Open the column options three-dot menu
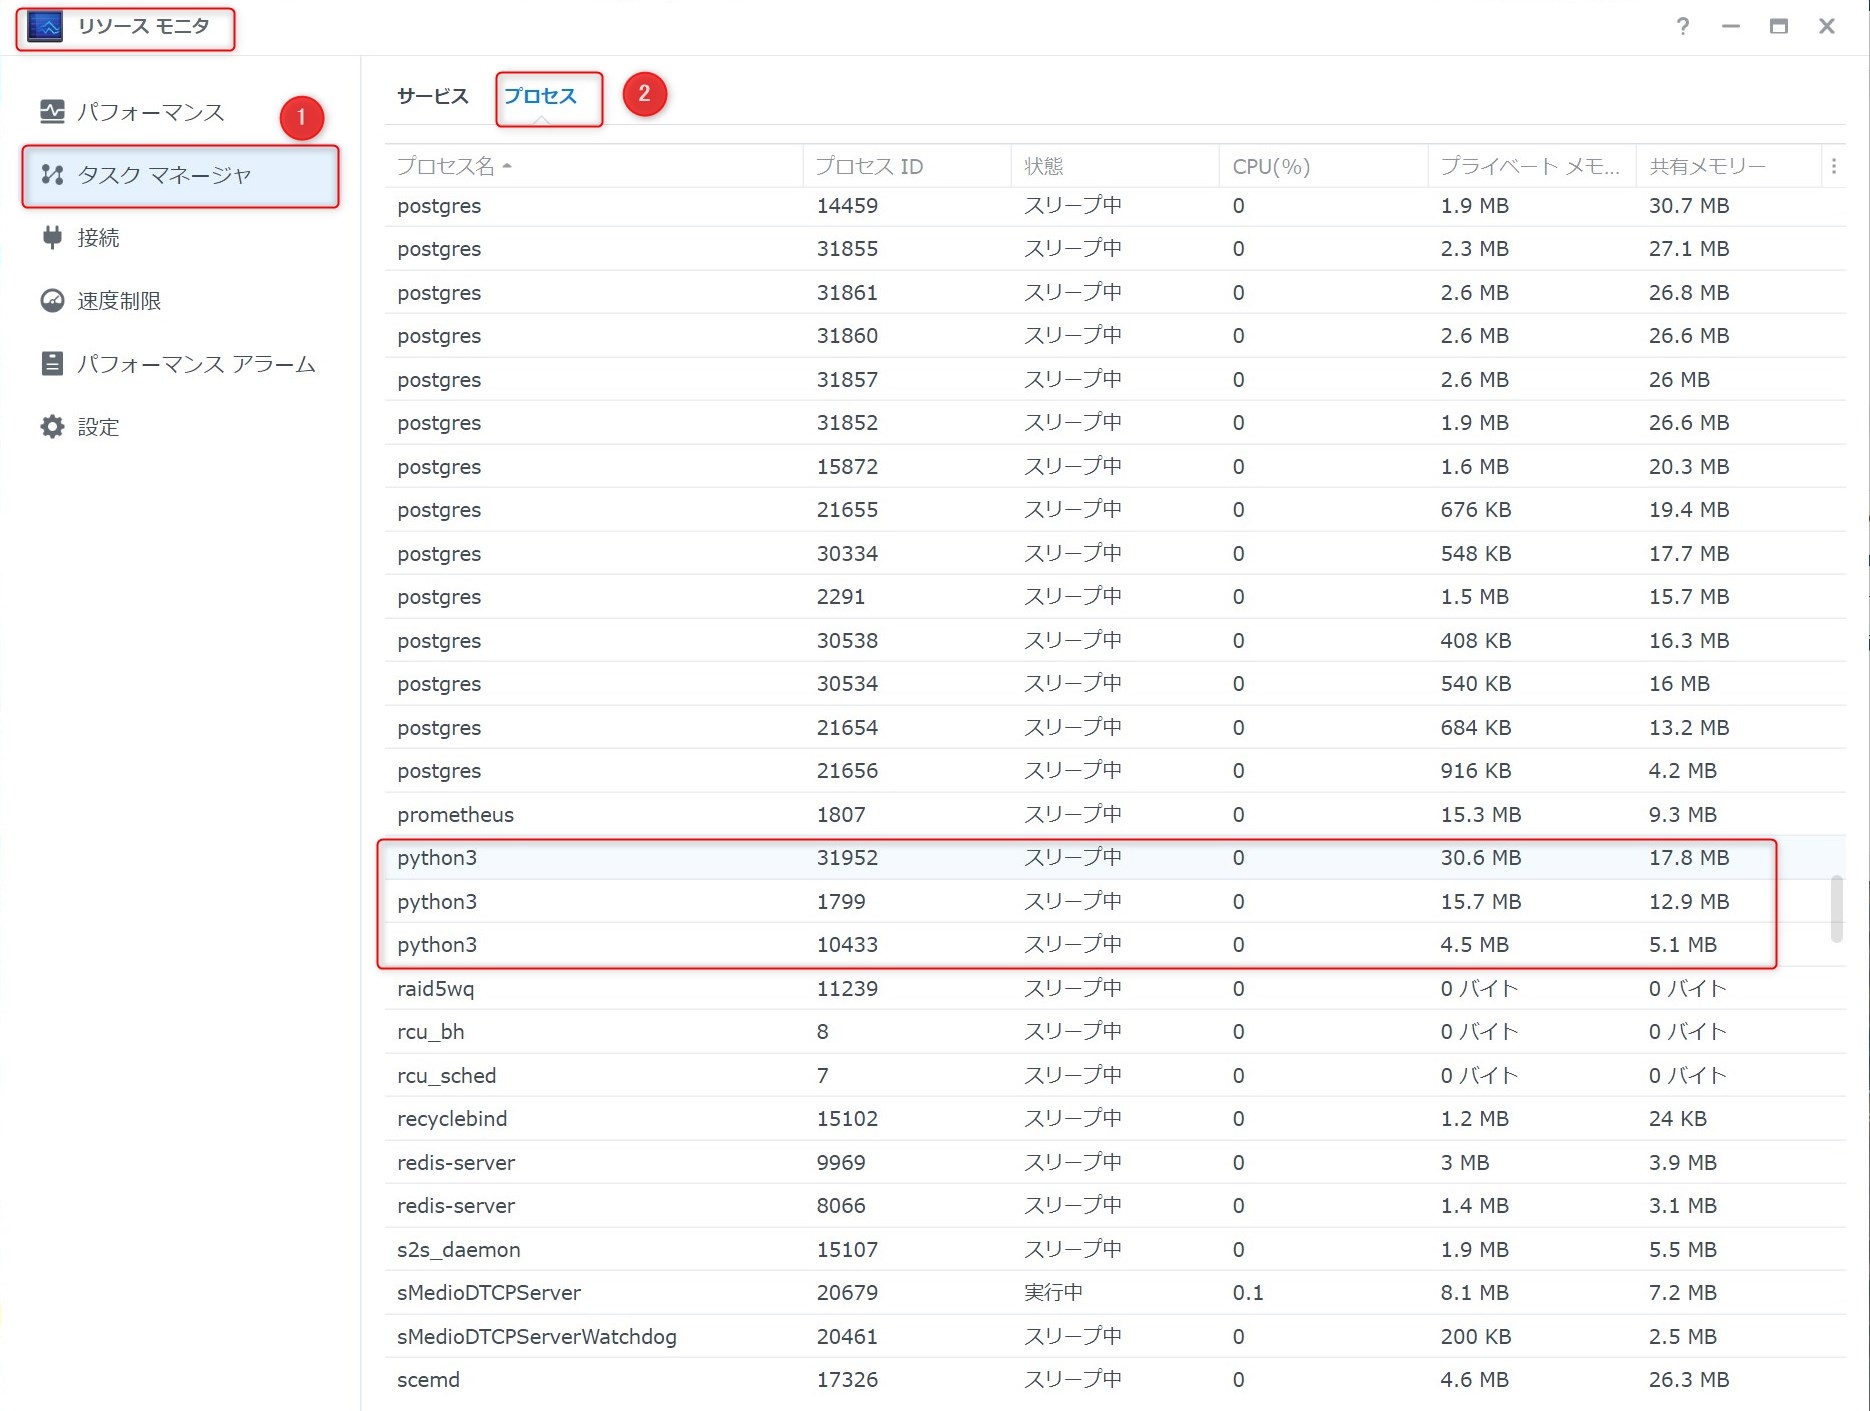This screenshot has height=1411, width=1870. tap(1833, 166)
